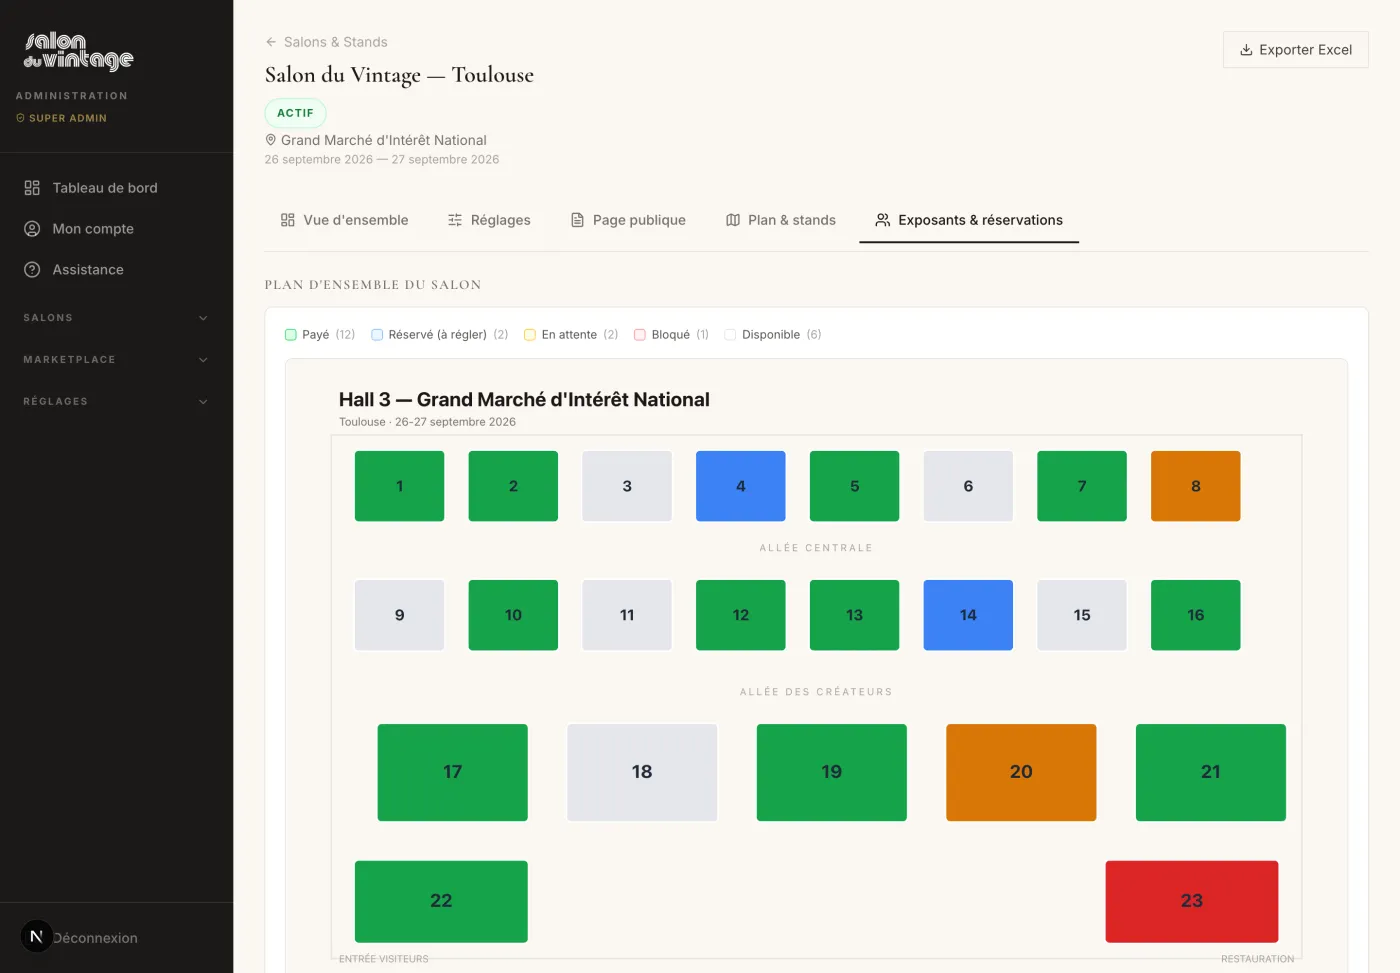Go back to Salons & Stands
The width and height of the screenshot is (1400, 973).
326,42
